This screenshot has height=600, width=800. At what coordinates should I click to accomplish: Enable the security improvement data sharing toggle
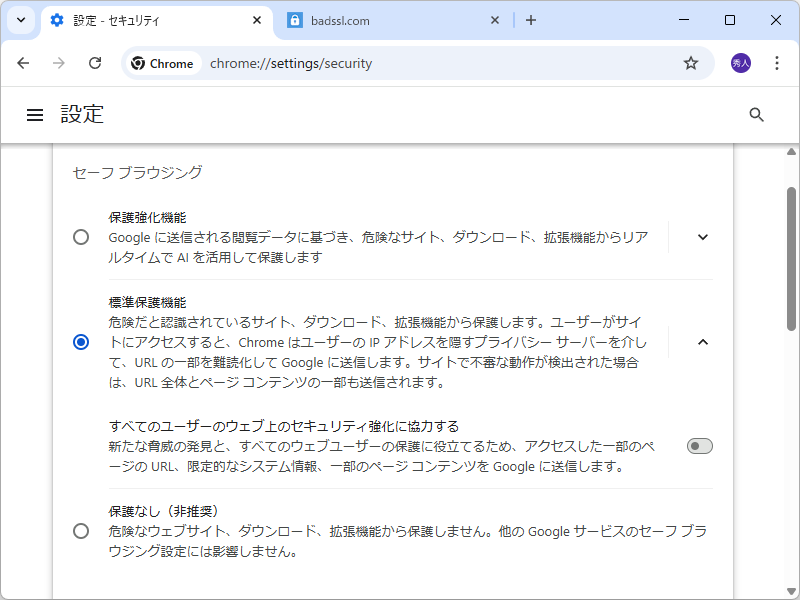(699, 445)
